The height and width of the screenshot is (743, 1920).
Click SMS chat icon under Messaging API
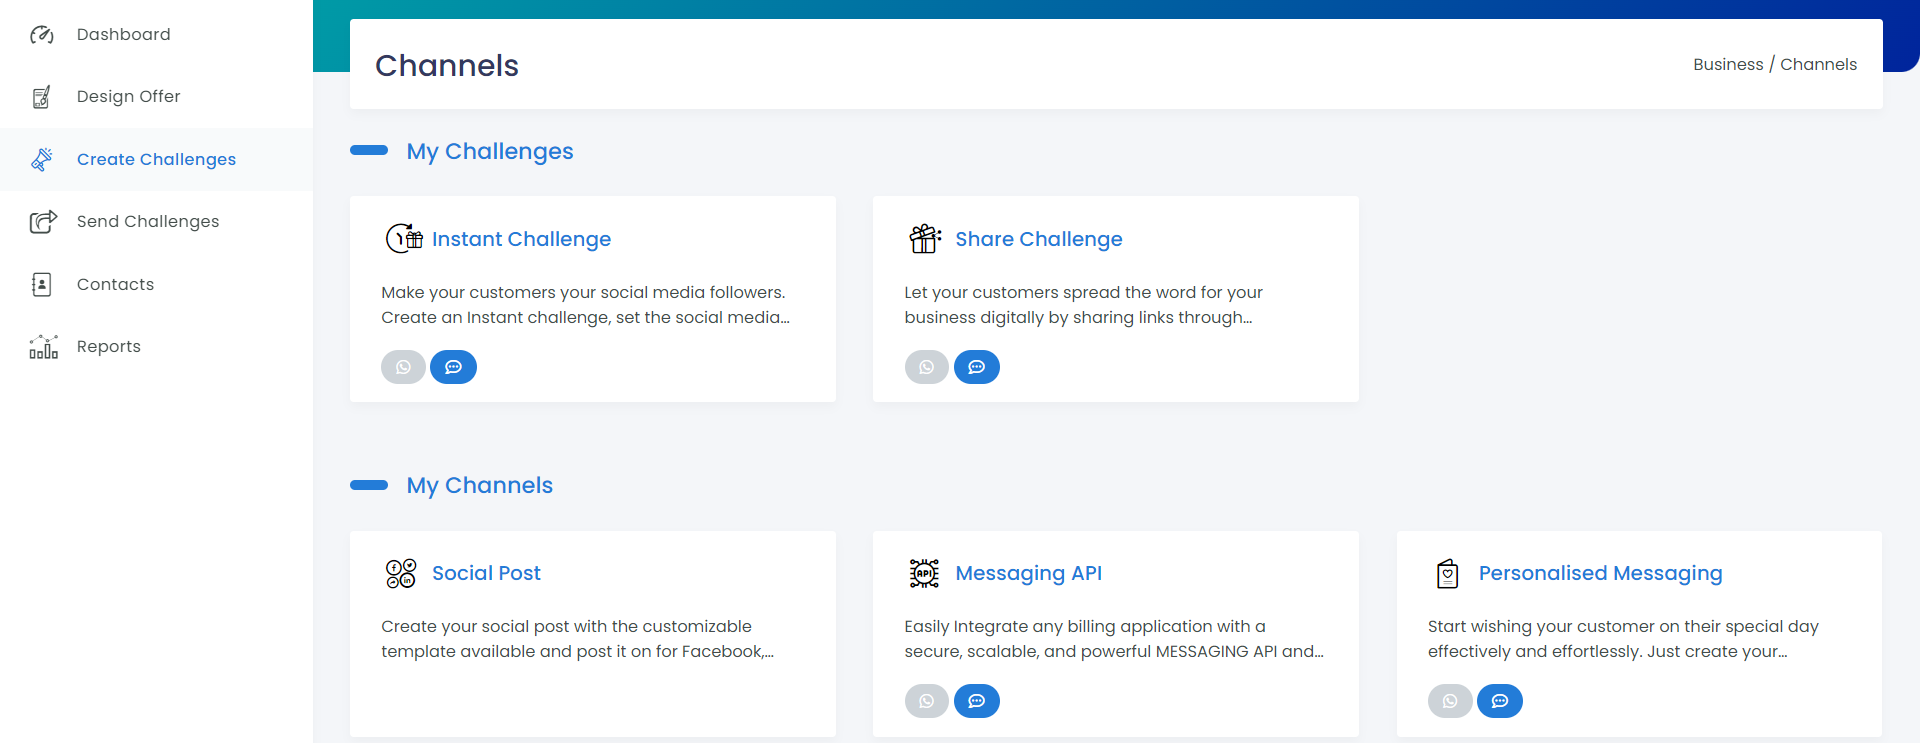tap(977, 701)
